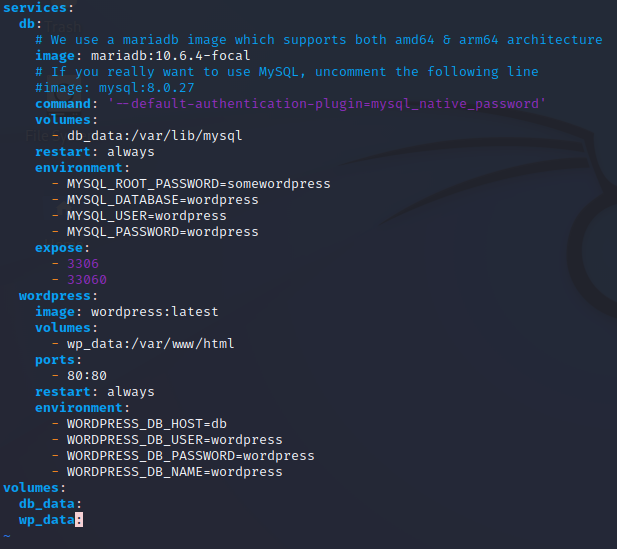617x549 pixels.
Task: Click the 'environment:' key under db service
Action: [x=82, y=168]
